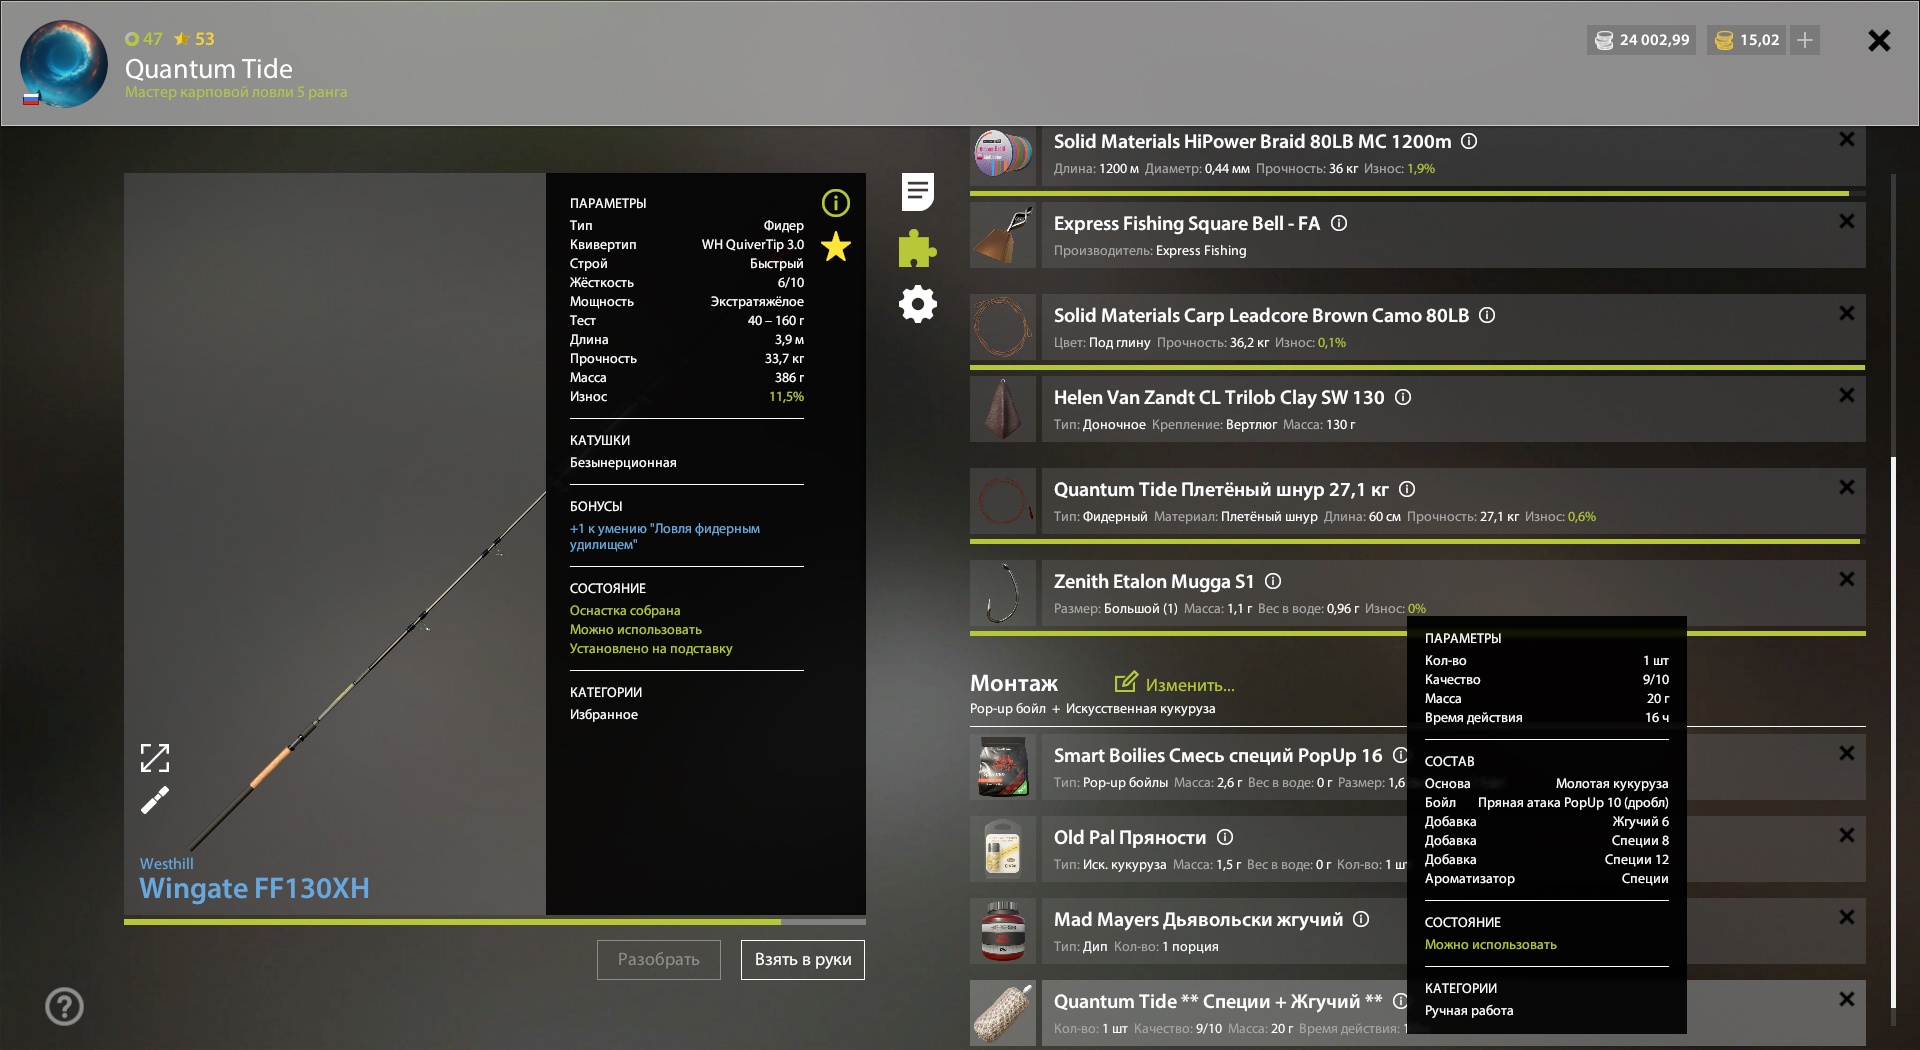1920x1050 pixels.
Task: Click the player level 47 indicator
Action: [144, 39]
